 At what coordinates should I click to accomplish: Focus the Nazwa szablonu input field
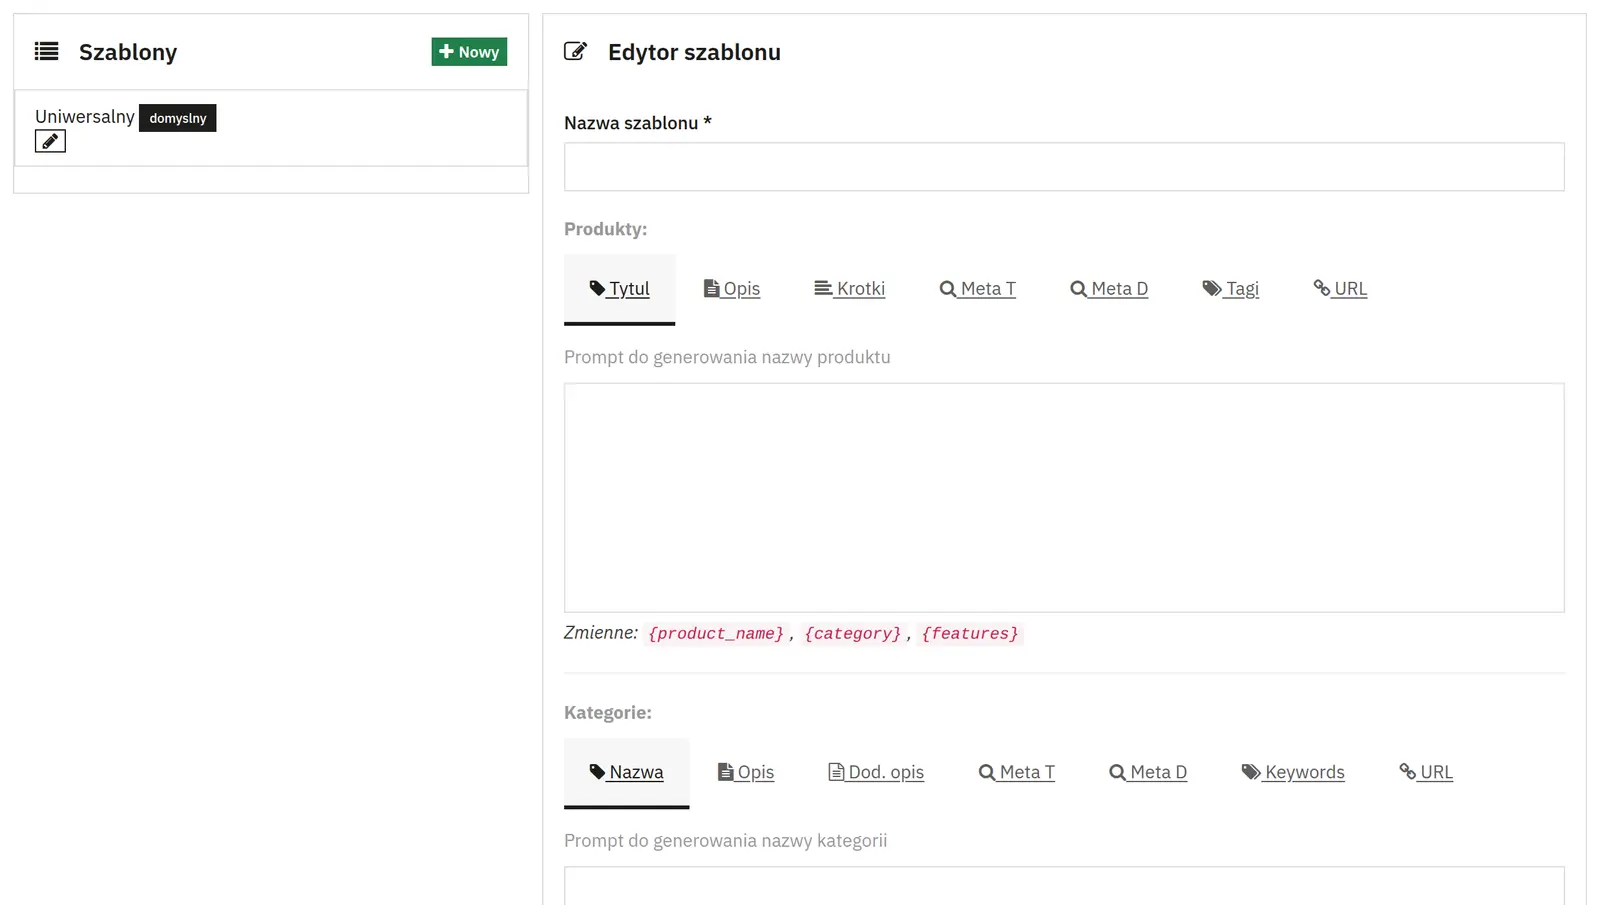pos(1064,167)
